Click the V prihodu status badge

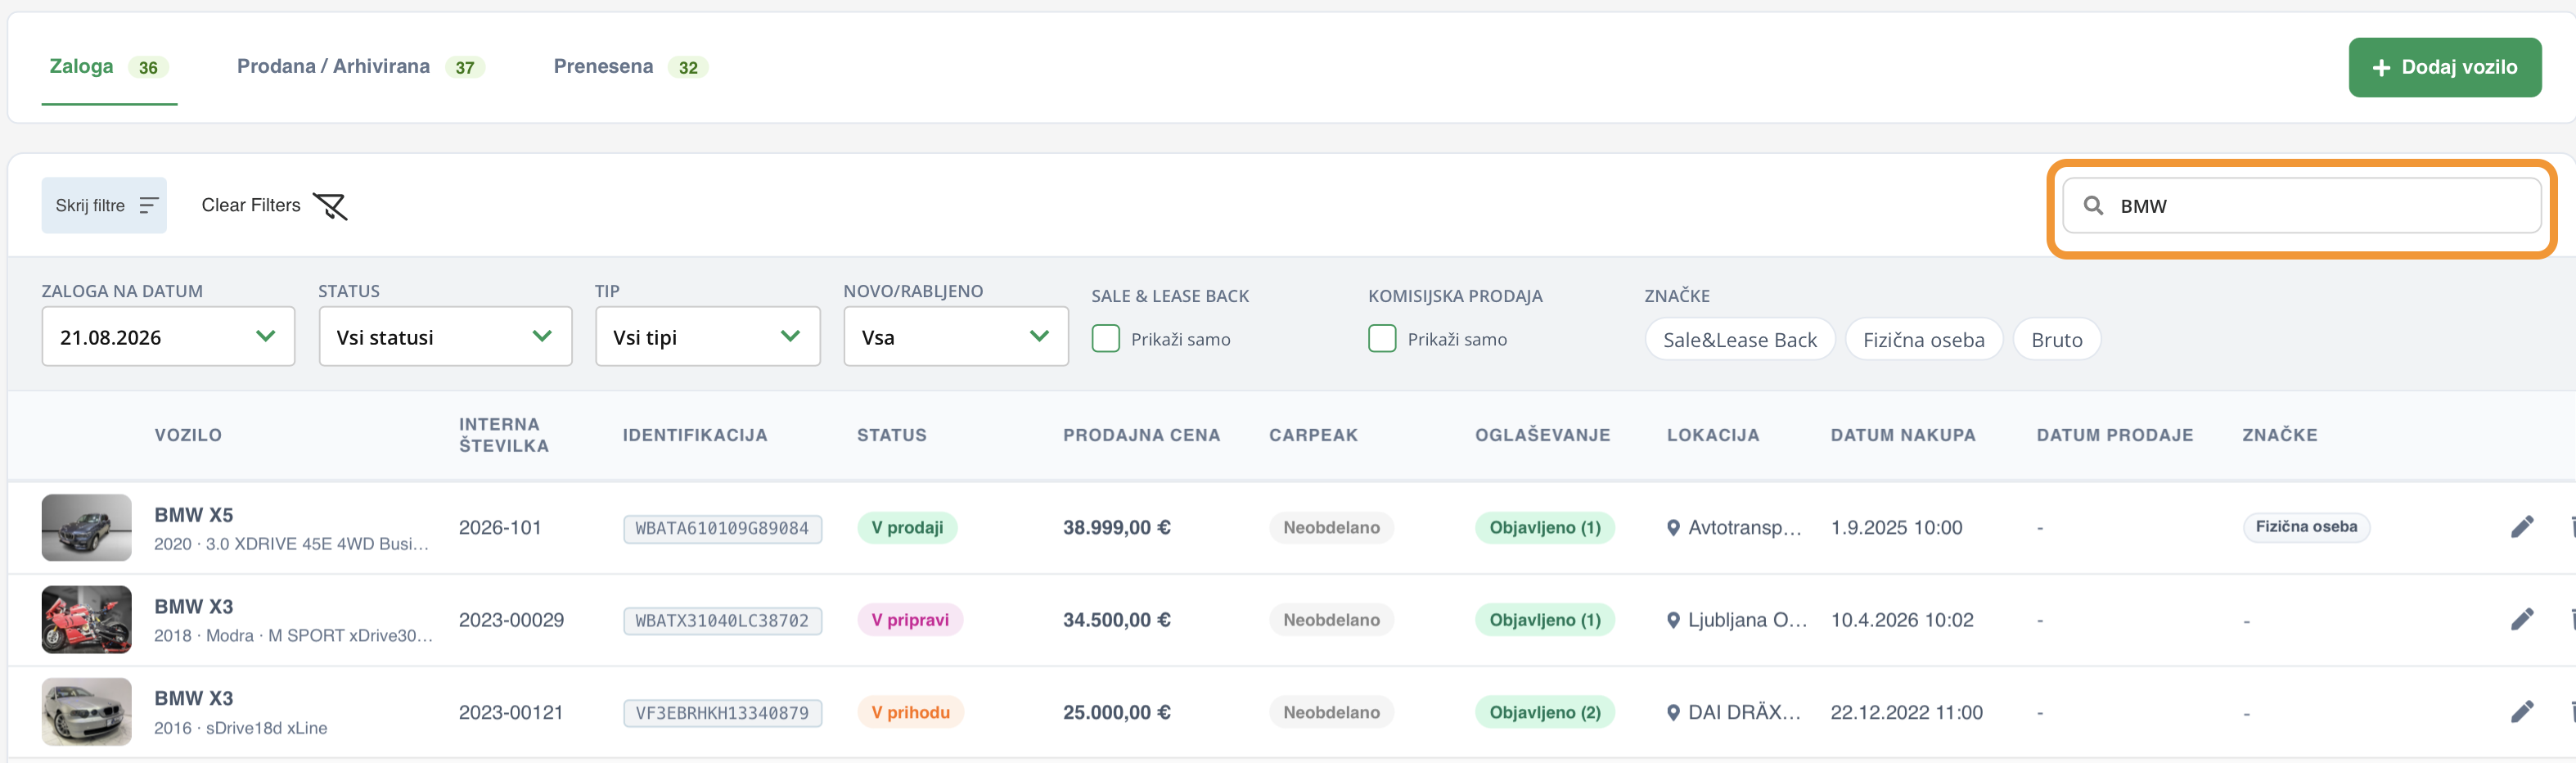910,713
